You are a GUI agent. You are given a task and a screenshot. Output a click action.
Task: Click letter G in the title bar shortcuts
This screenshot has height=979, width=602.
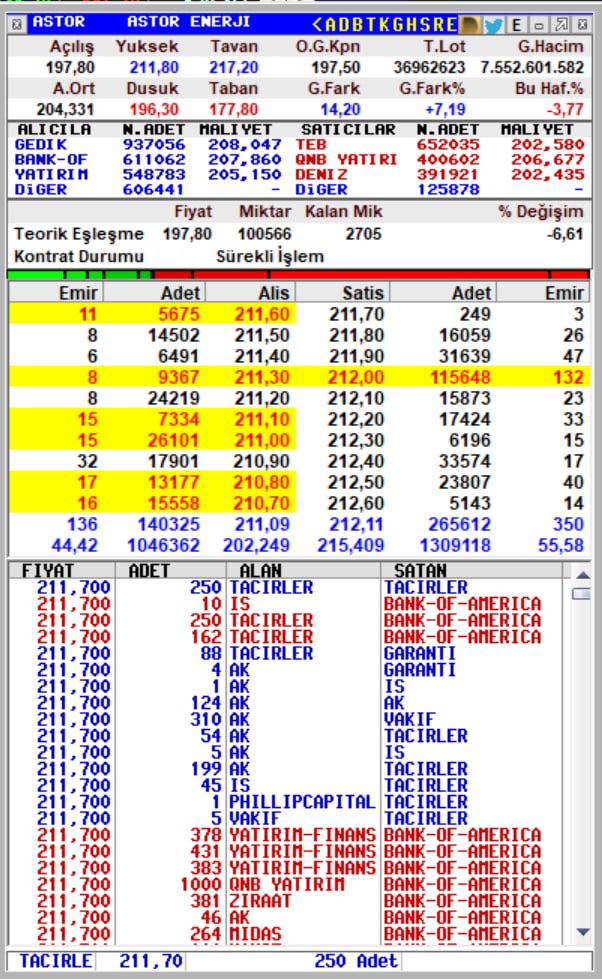tap(398, 25)
